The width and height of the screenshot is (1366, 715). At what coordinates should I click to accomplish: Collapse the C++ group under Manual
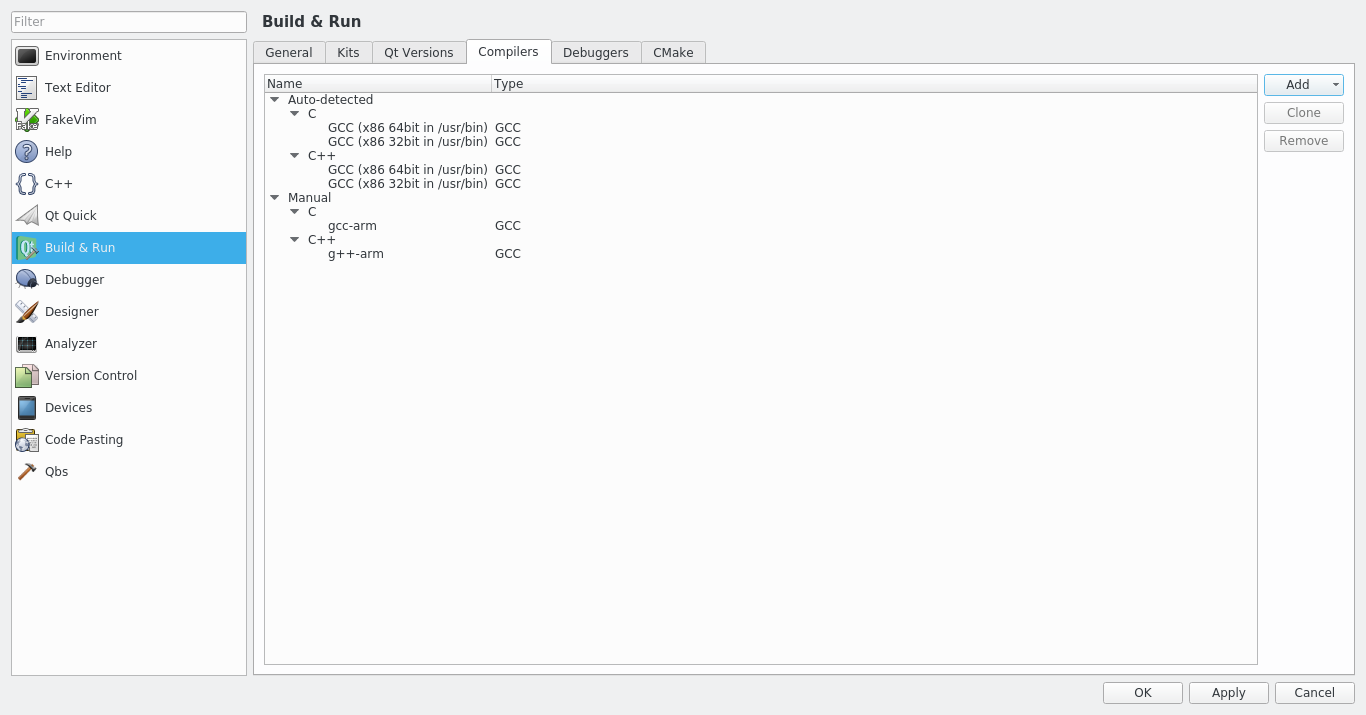[295, 240]
